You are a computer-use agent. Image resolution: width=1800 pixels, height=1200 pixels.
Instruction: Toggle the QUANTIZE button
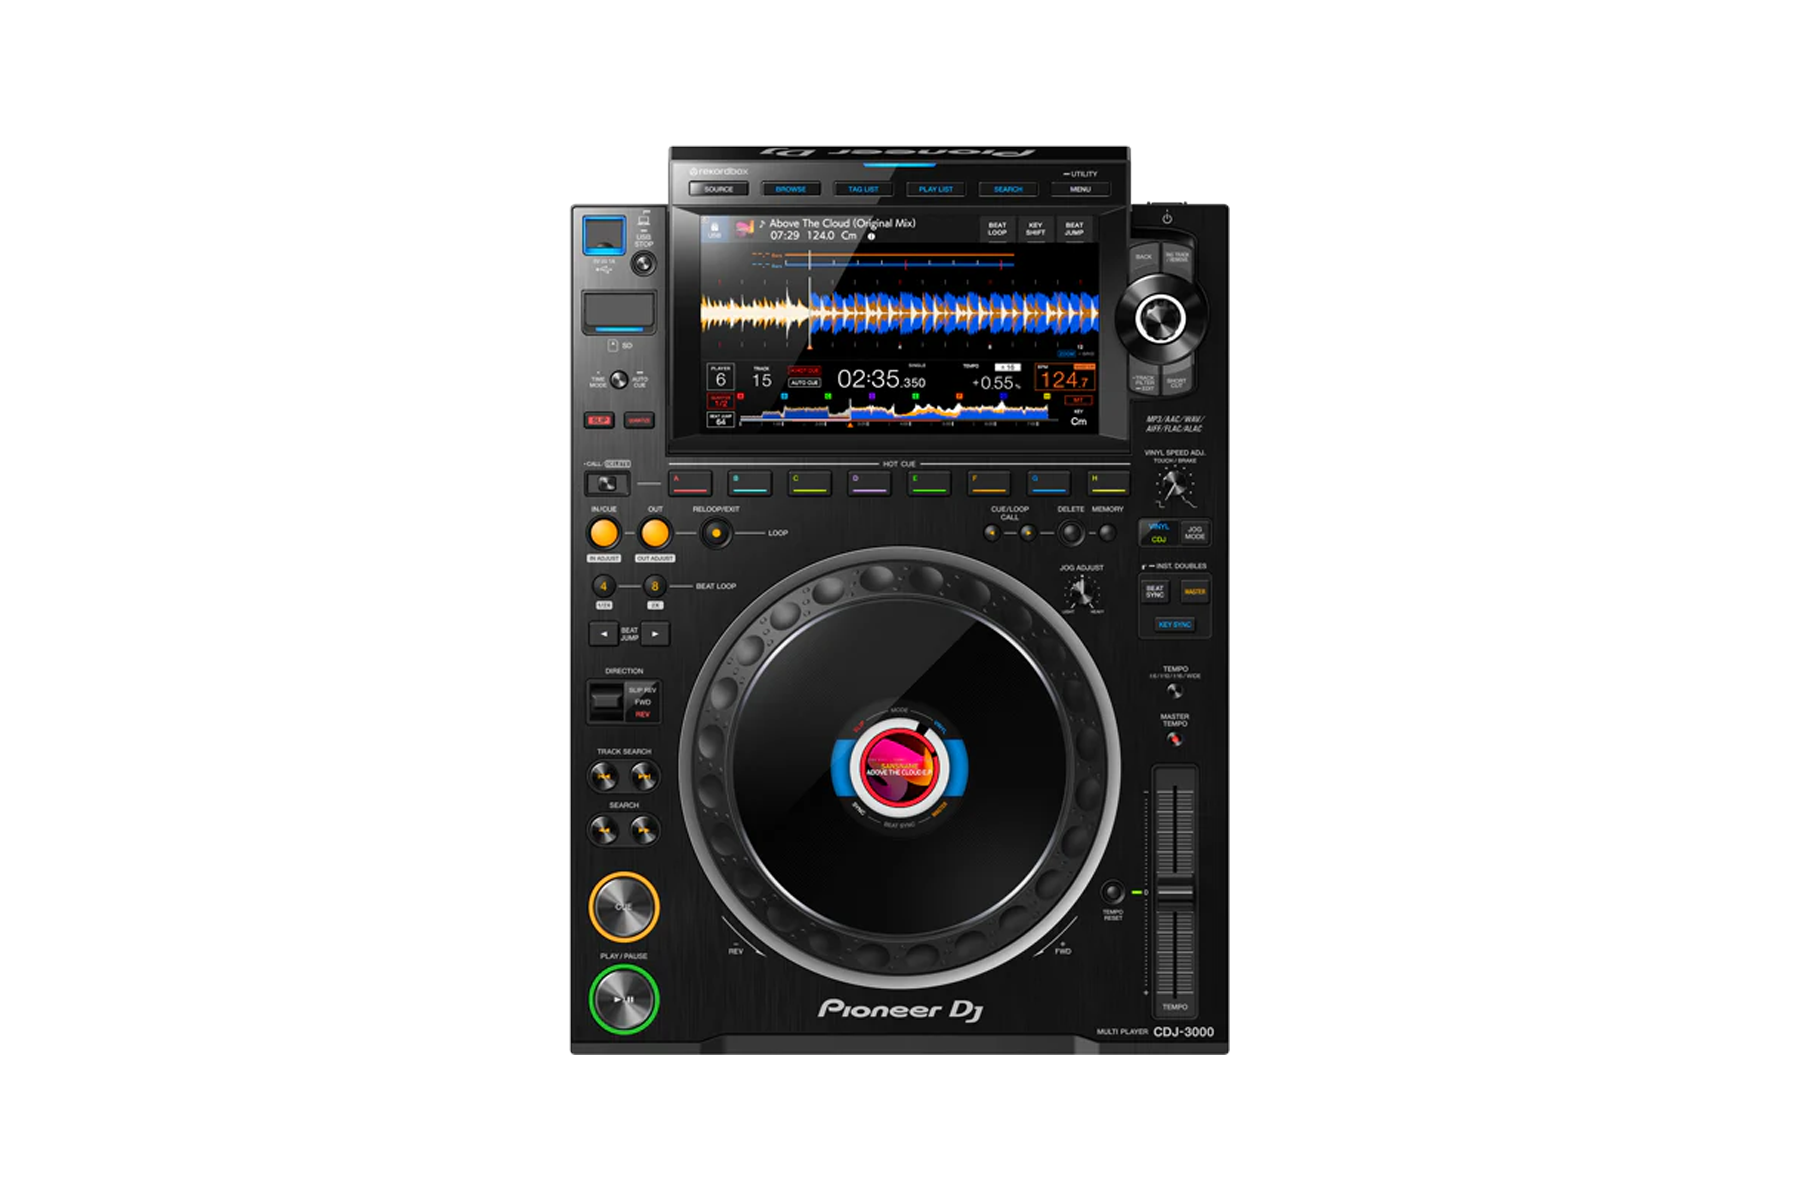(x=639, y=420)
